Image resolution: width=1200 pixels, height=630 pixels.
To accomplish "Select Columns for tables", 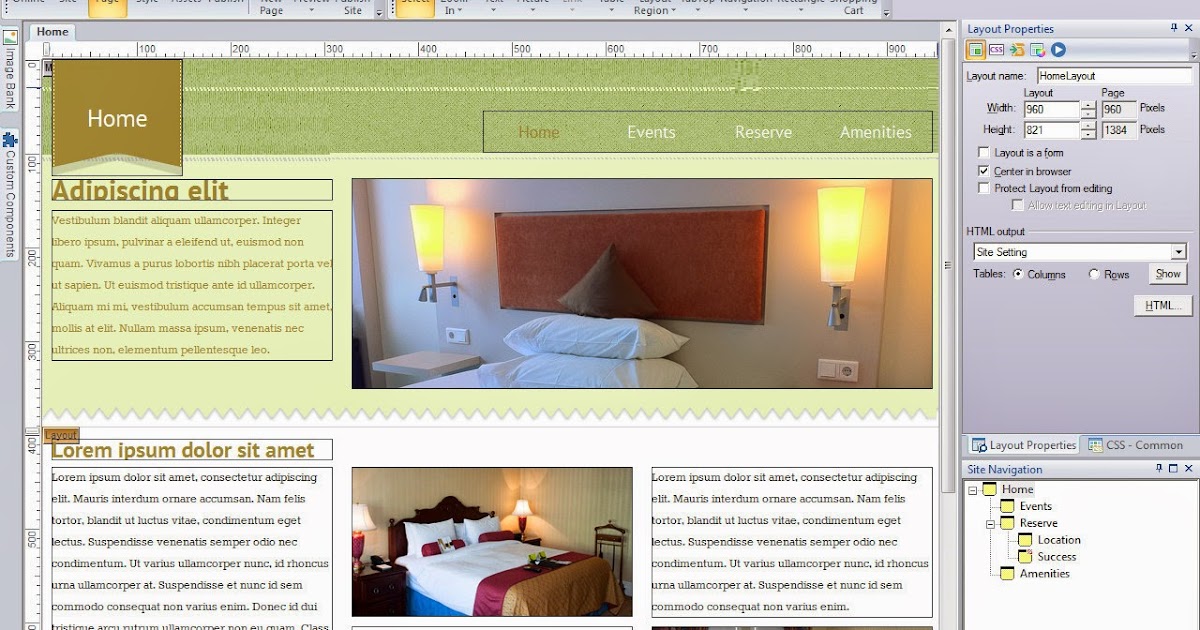I will (1018, 274).
